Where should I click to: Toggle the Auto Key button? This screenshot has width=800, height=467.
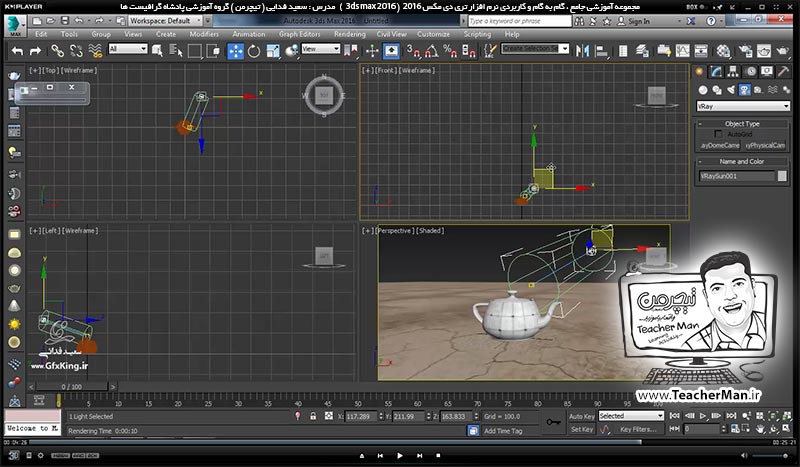click(582, 416)
